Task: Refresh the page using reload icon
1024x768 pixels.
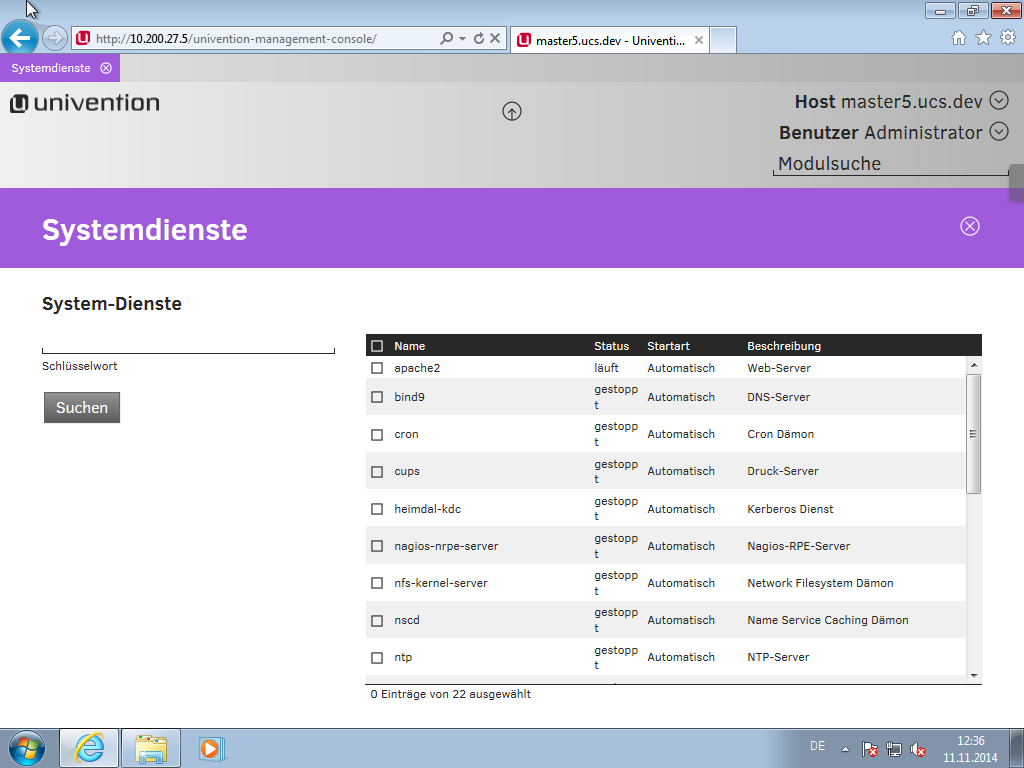Action: 478,39
